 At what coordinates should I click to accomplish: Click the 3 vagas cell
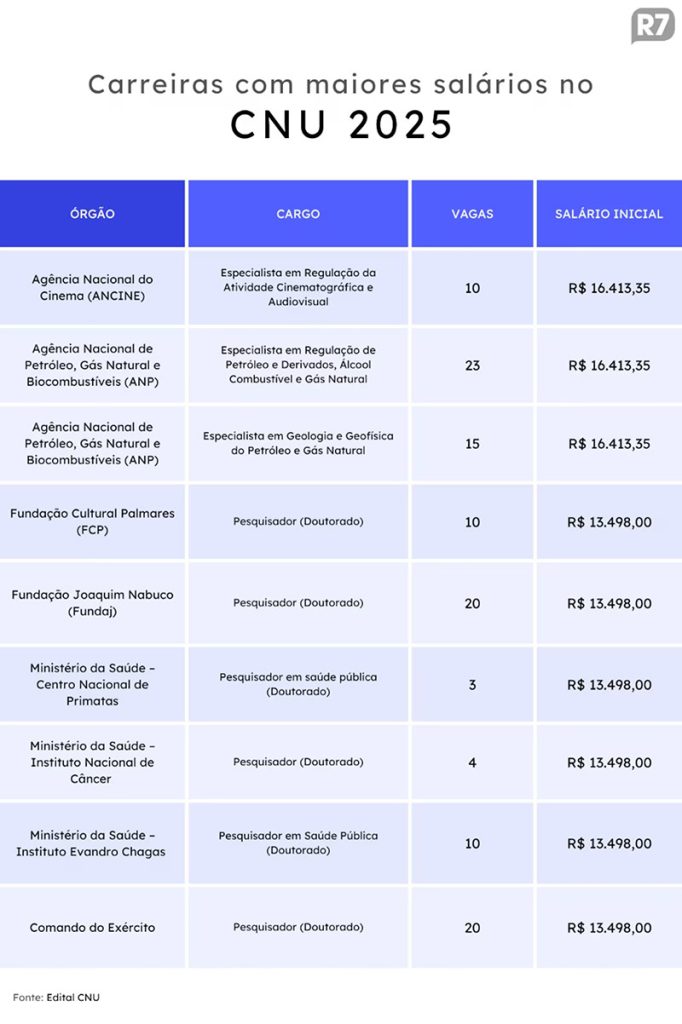(472, 685)
